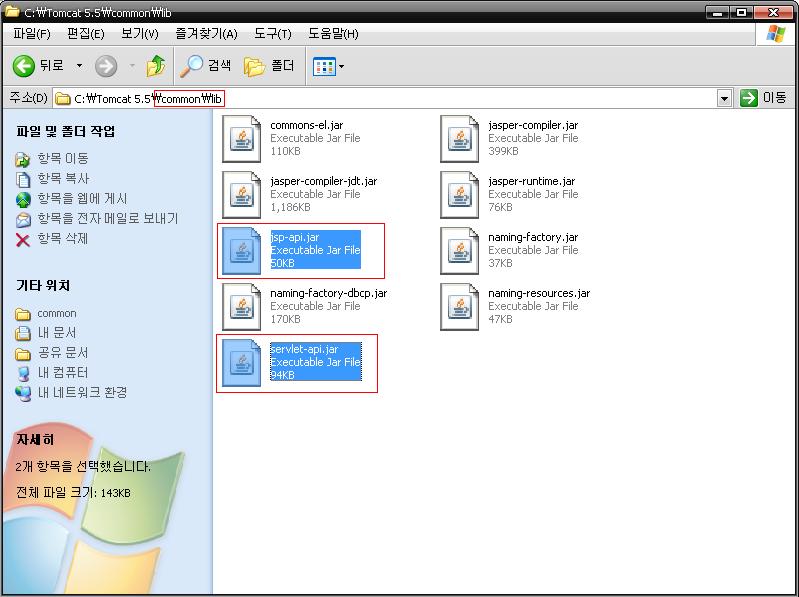Viewport: 799px width, 597px height.
Task: Click 항목을 웹에 게시 publish link
Action: [82, 198]
